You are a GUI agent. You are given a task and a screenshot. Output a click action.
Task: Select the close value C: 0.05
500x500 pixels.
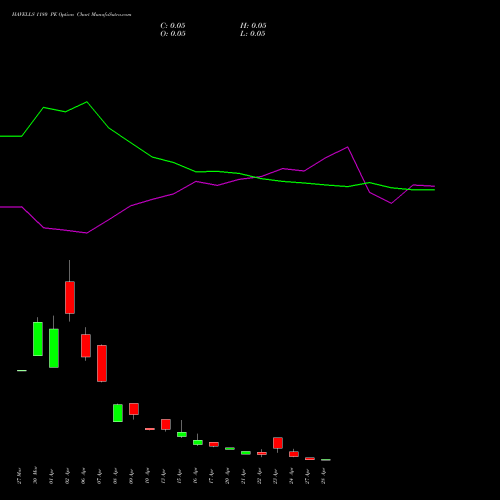click(173, 26)
